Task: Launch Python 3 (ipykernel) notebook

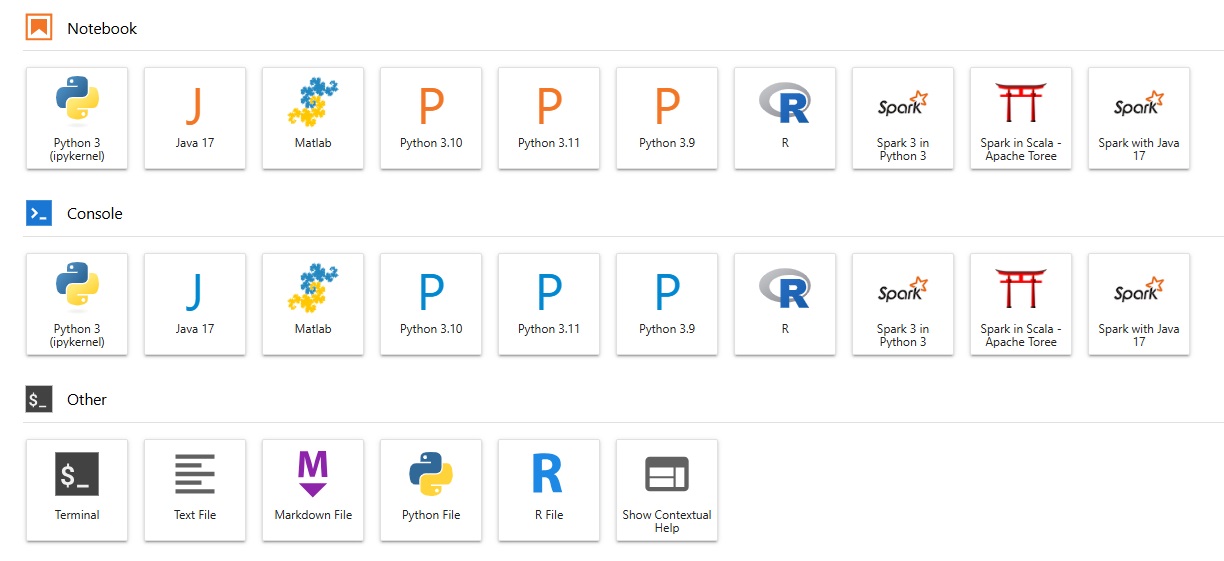Action: tap(77, 117)
